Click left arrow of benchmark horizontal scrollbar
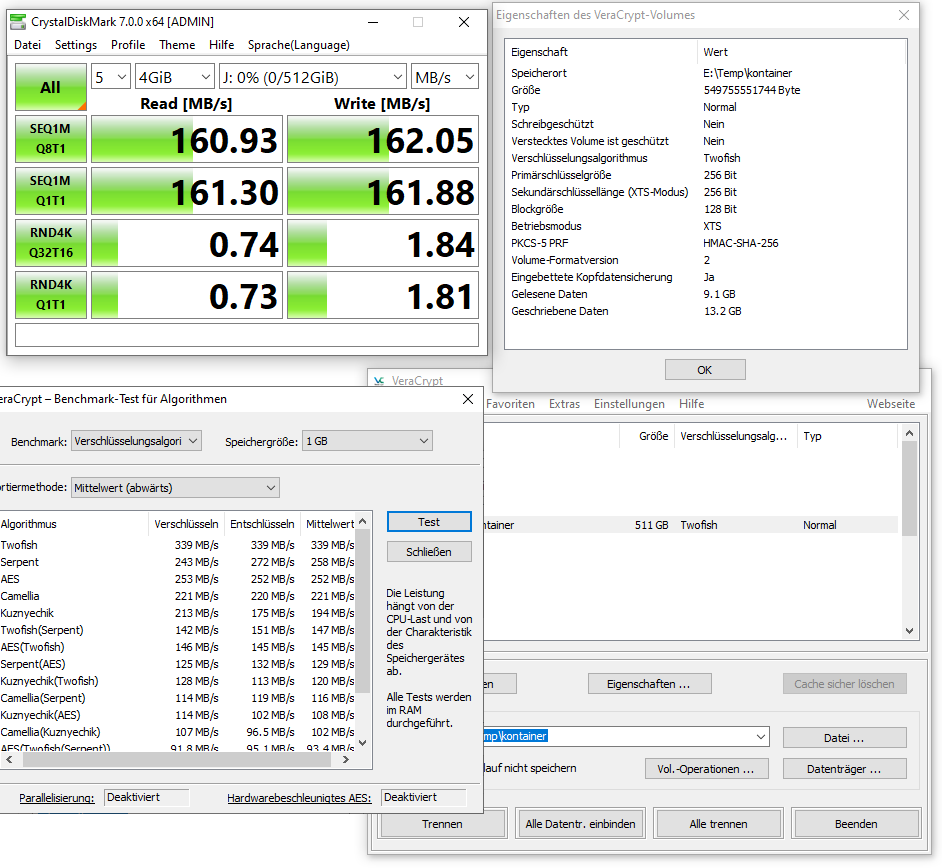Image resolution: width=942 pixels, height=868 pixels. pyautogui.click(x=9, y=760)
